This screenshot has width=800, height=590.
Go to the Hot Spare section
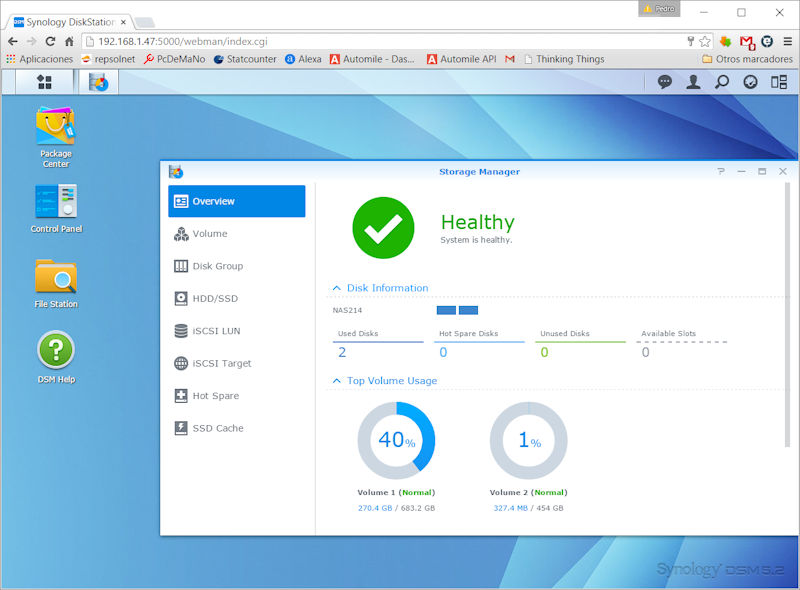click(x=237, y=396)
